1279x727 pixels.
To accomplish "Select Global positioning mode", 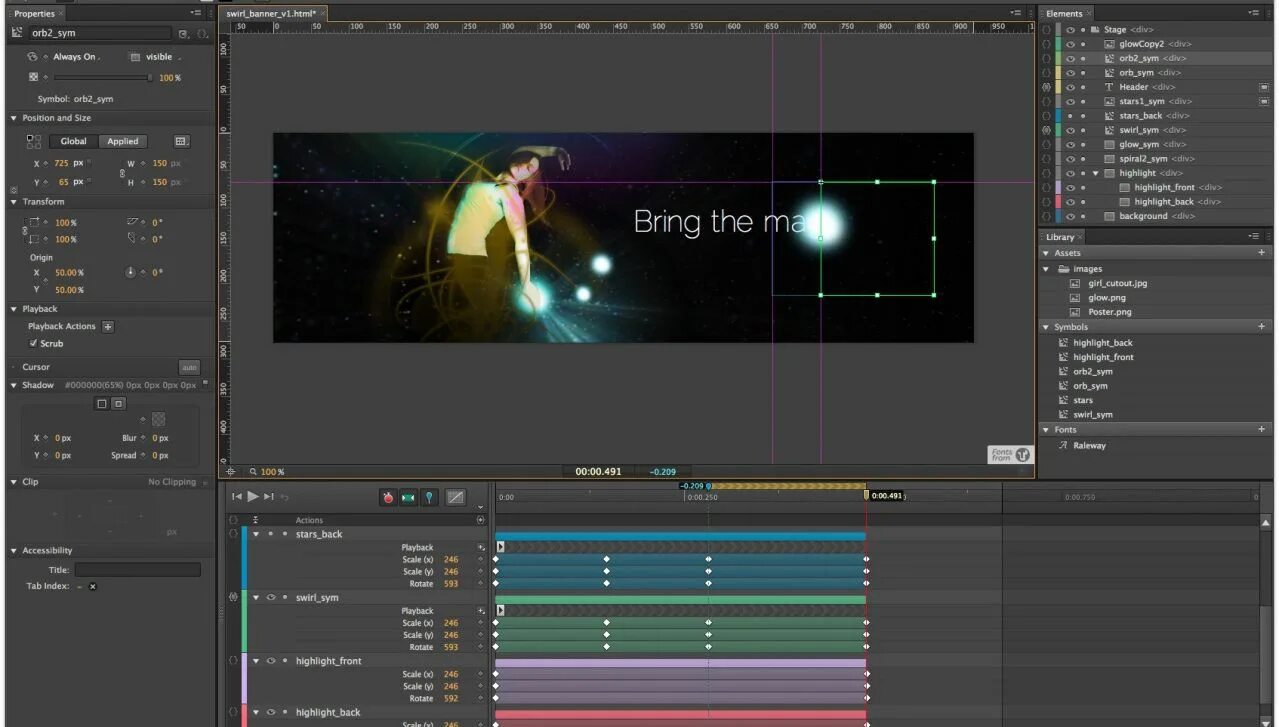I will [x=73, y=141].
